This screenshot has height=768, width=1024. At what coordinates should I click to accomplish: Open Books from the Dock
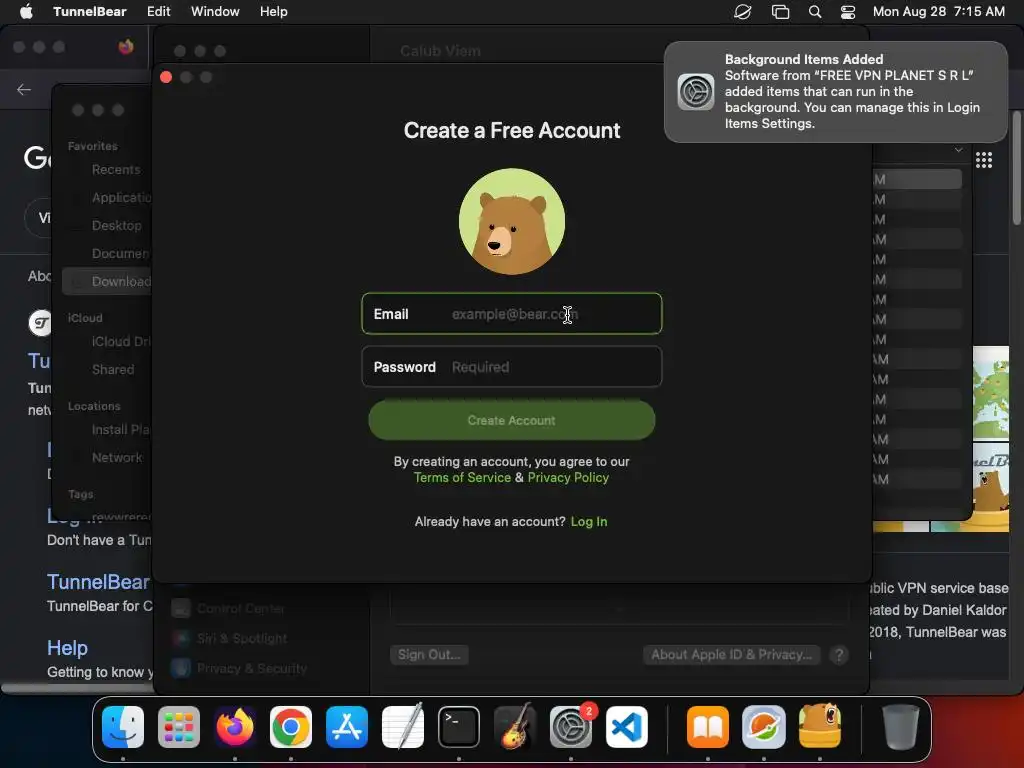point(708,727)
